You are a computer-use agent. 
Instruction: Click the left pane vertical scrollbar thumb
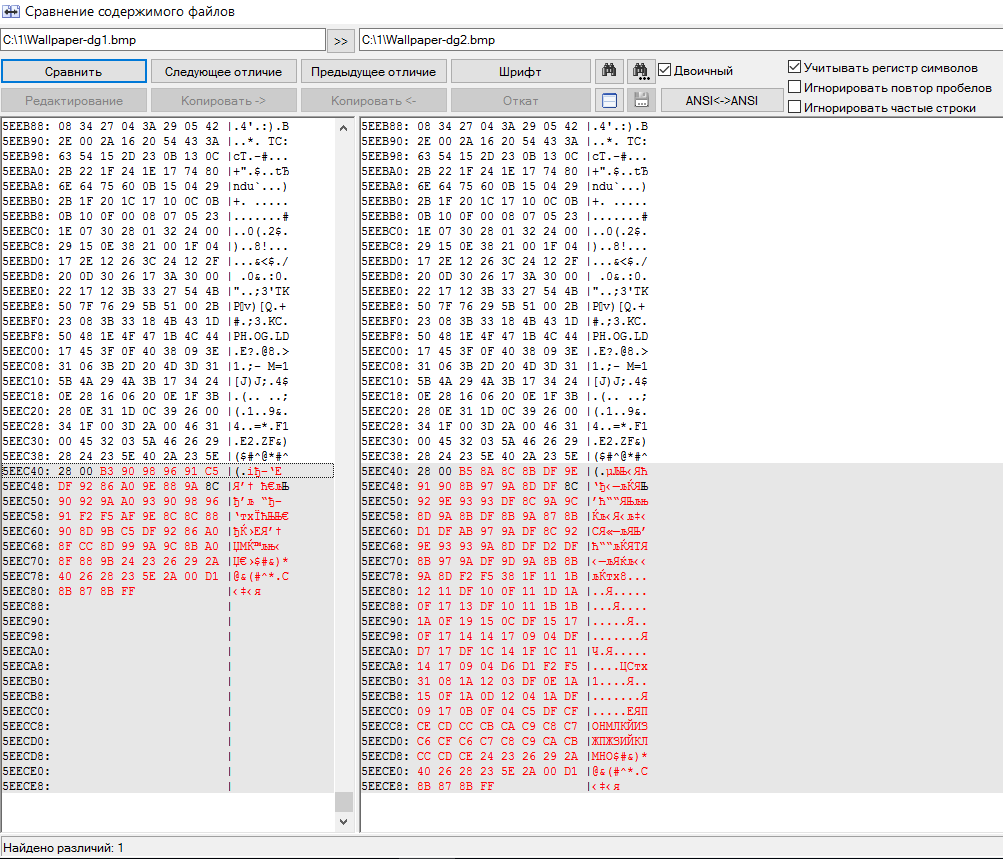[x=343, y=801]
